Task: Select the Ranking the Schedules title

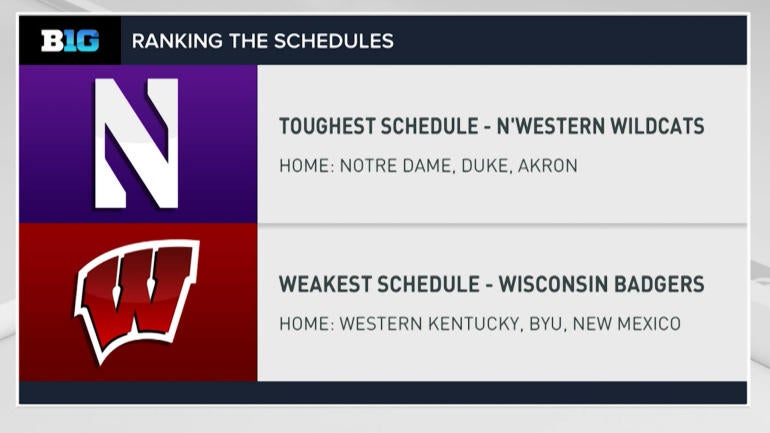Action: 263,41
